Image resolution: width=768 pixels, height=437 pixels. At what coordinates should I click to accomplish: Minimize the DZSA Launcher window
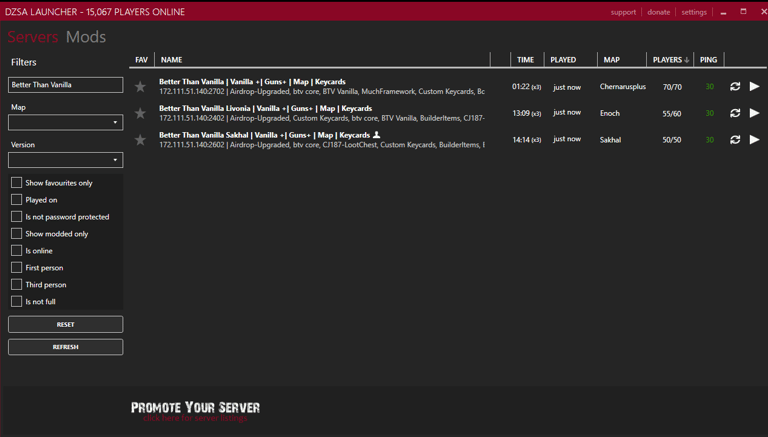[723, 12]
